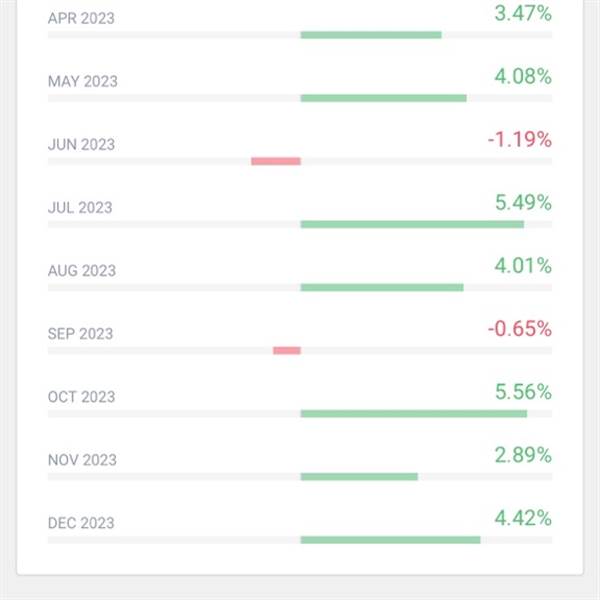Screen dimensions: 600x600
Task: Open the MAY 2023 row label
Action: (82, 81)
